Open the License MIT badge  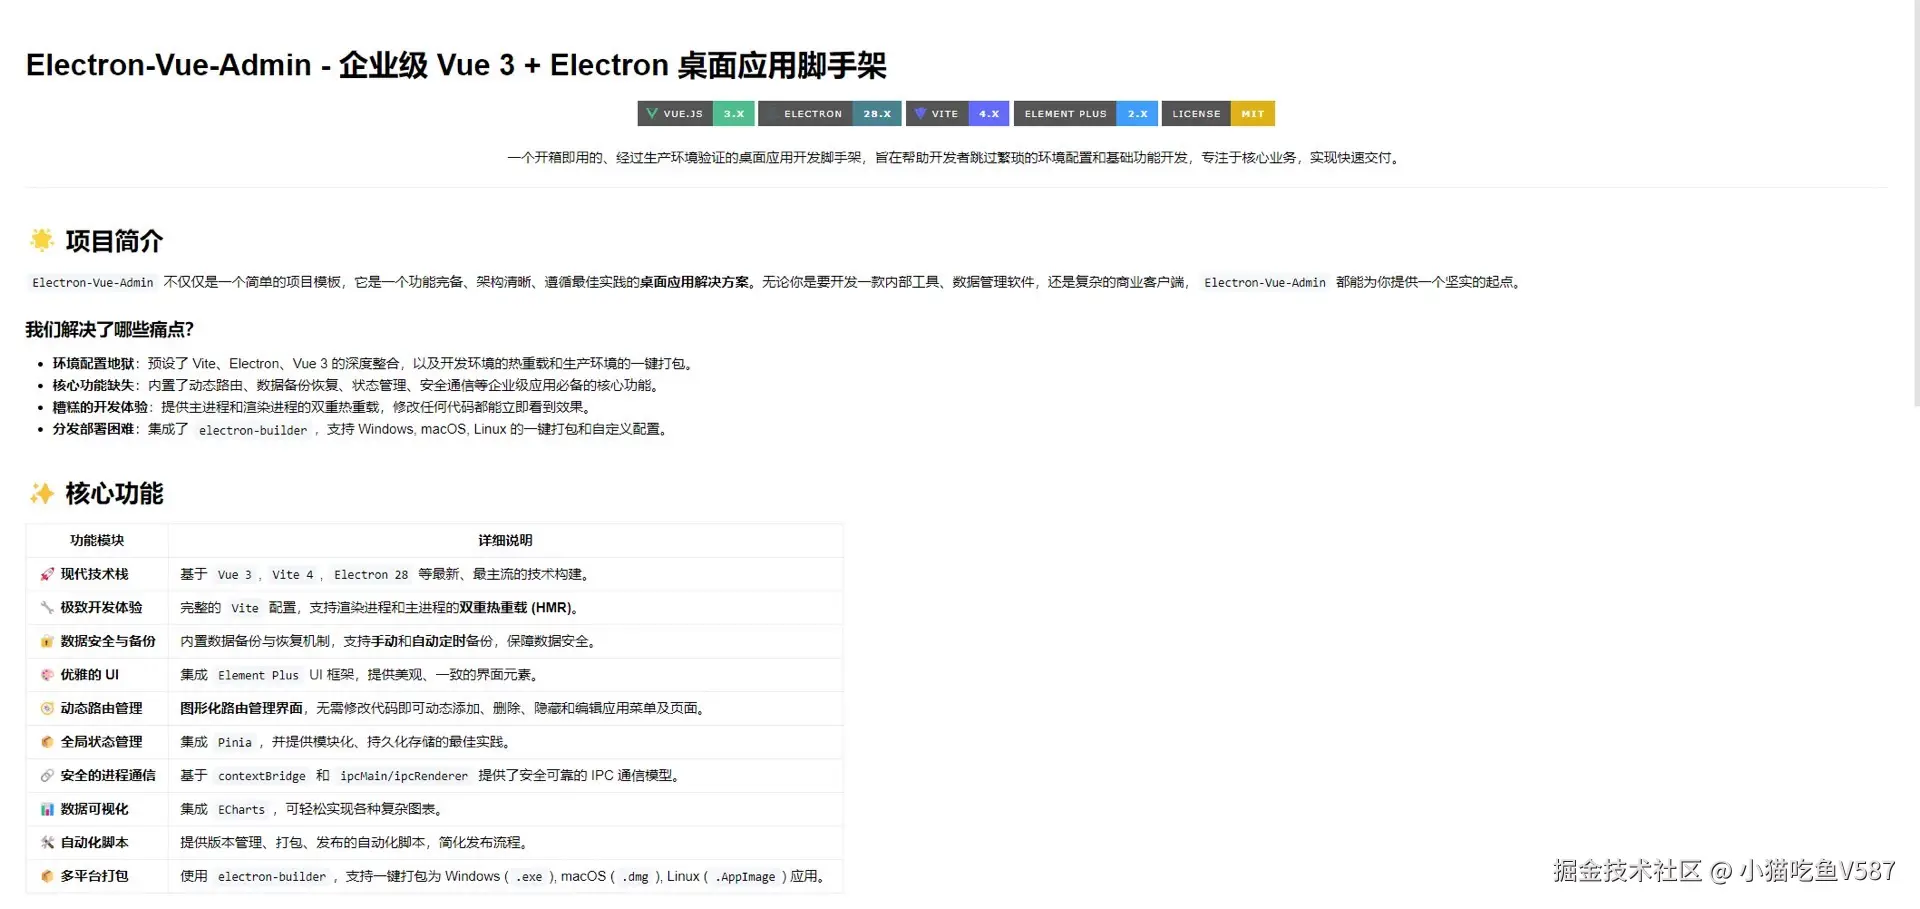click(x=1218, y=114)
